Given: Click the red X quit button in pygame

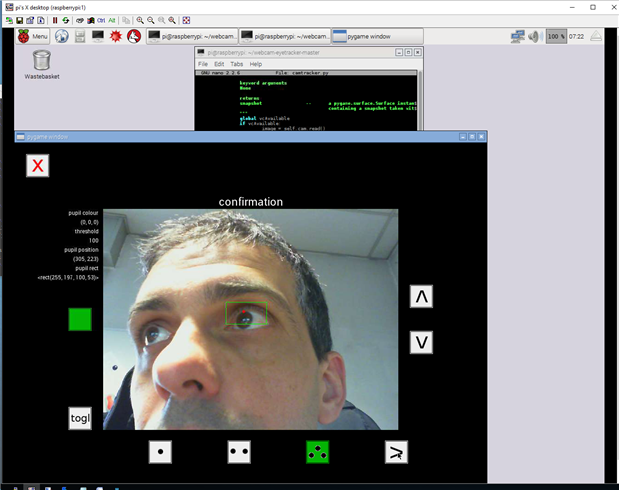Looking at the screenshot, I should pyautogui.click(x=38, y=165).
